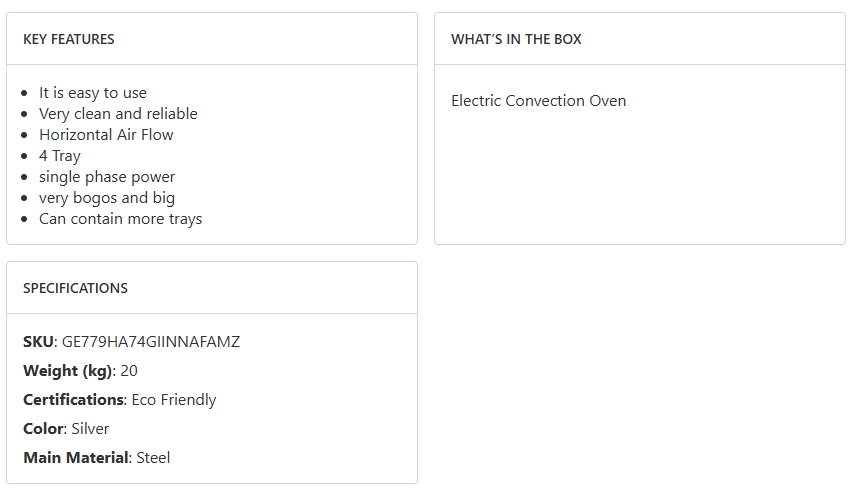Click 'single phase power' feature
This screenshot has width=862, height=490.
[107, 177]
